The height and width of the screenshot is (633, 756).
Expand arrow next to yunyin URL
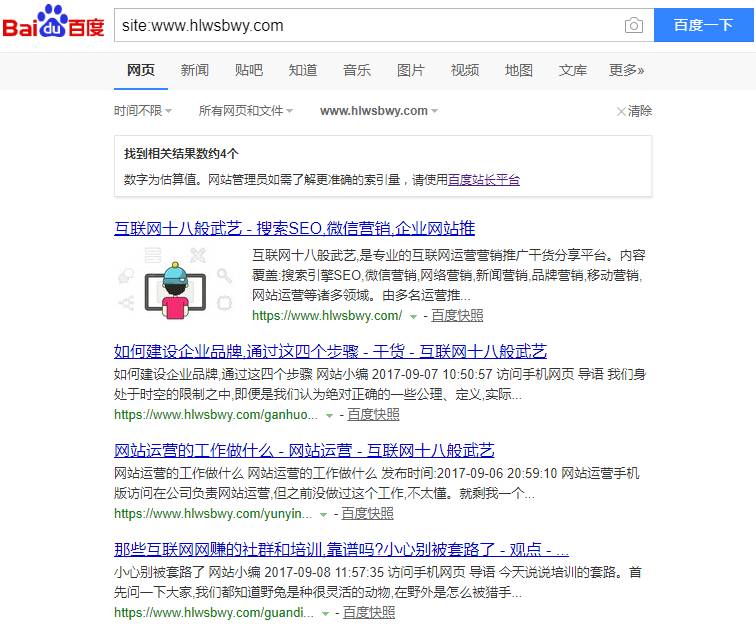click(x=324, y=515)
